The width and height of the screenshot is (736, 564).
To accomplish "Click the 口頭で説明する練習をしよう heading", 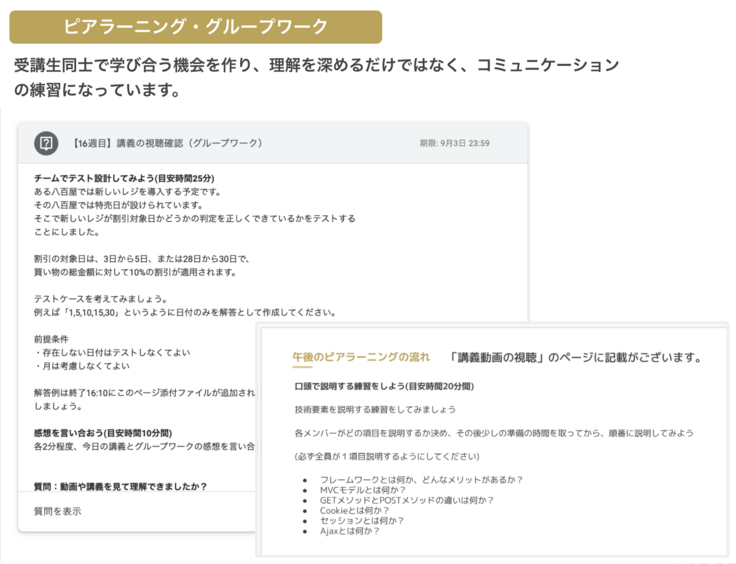I will (x=384, y=385).
